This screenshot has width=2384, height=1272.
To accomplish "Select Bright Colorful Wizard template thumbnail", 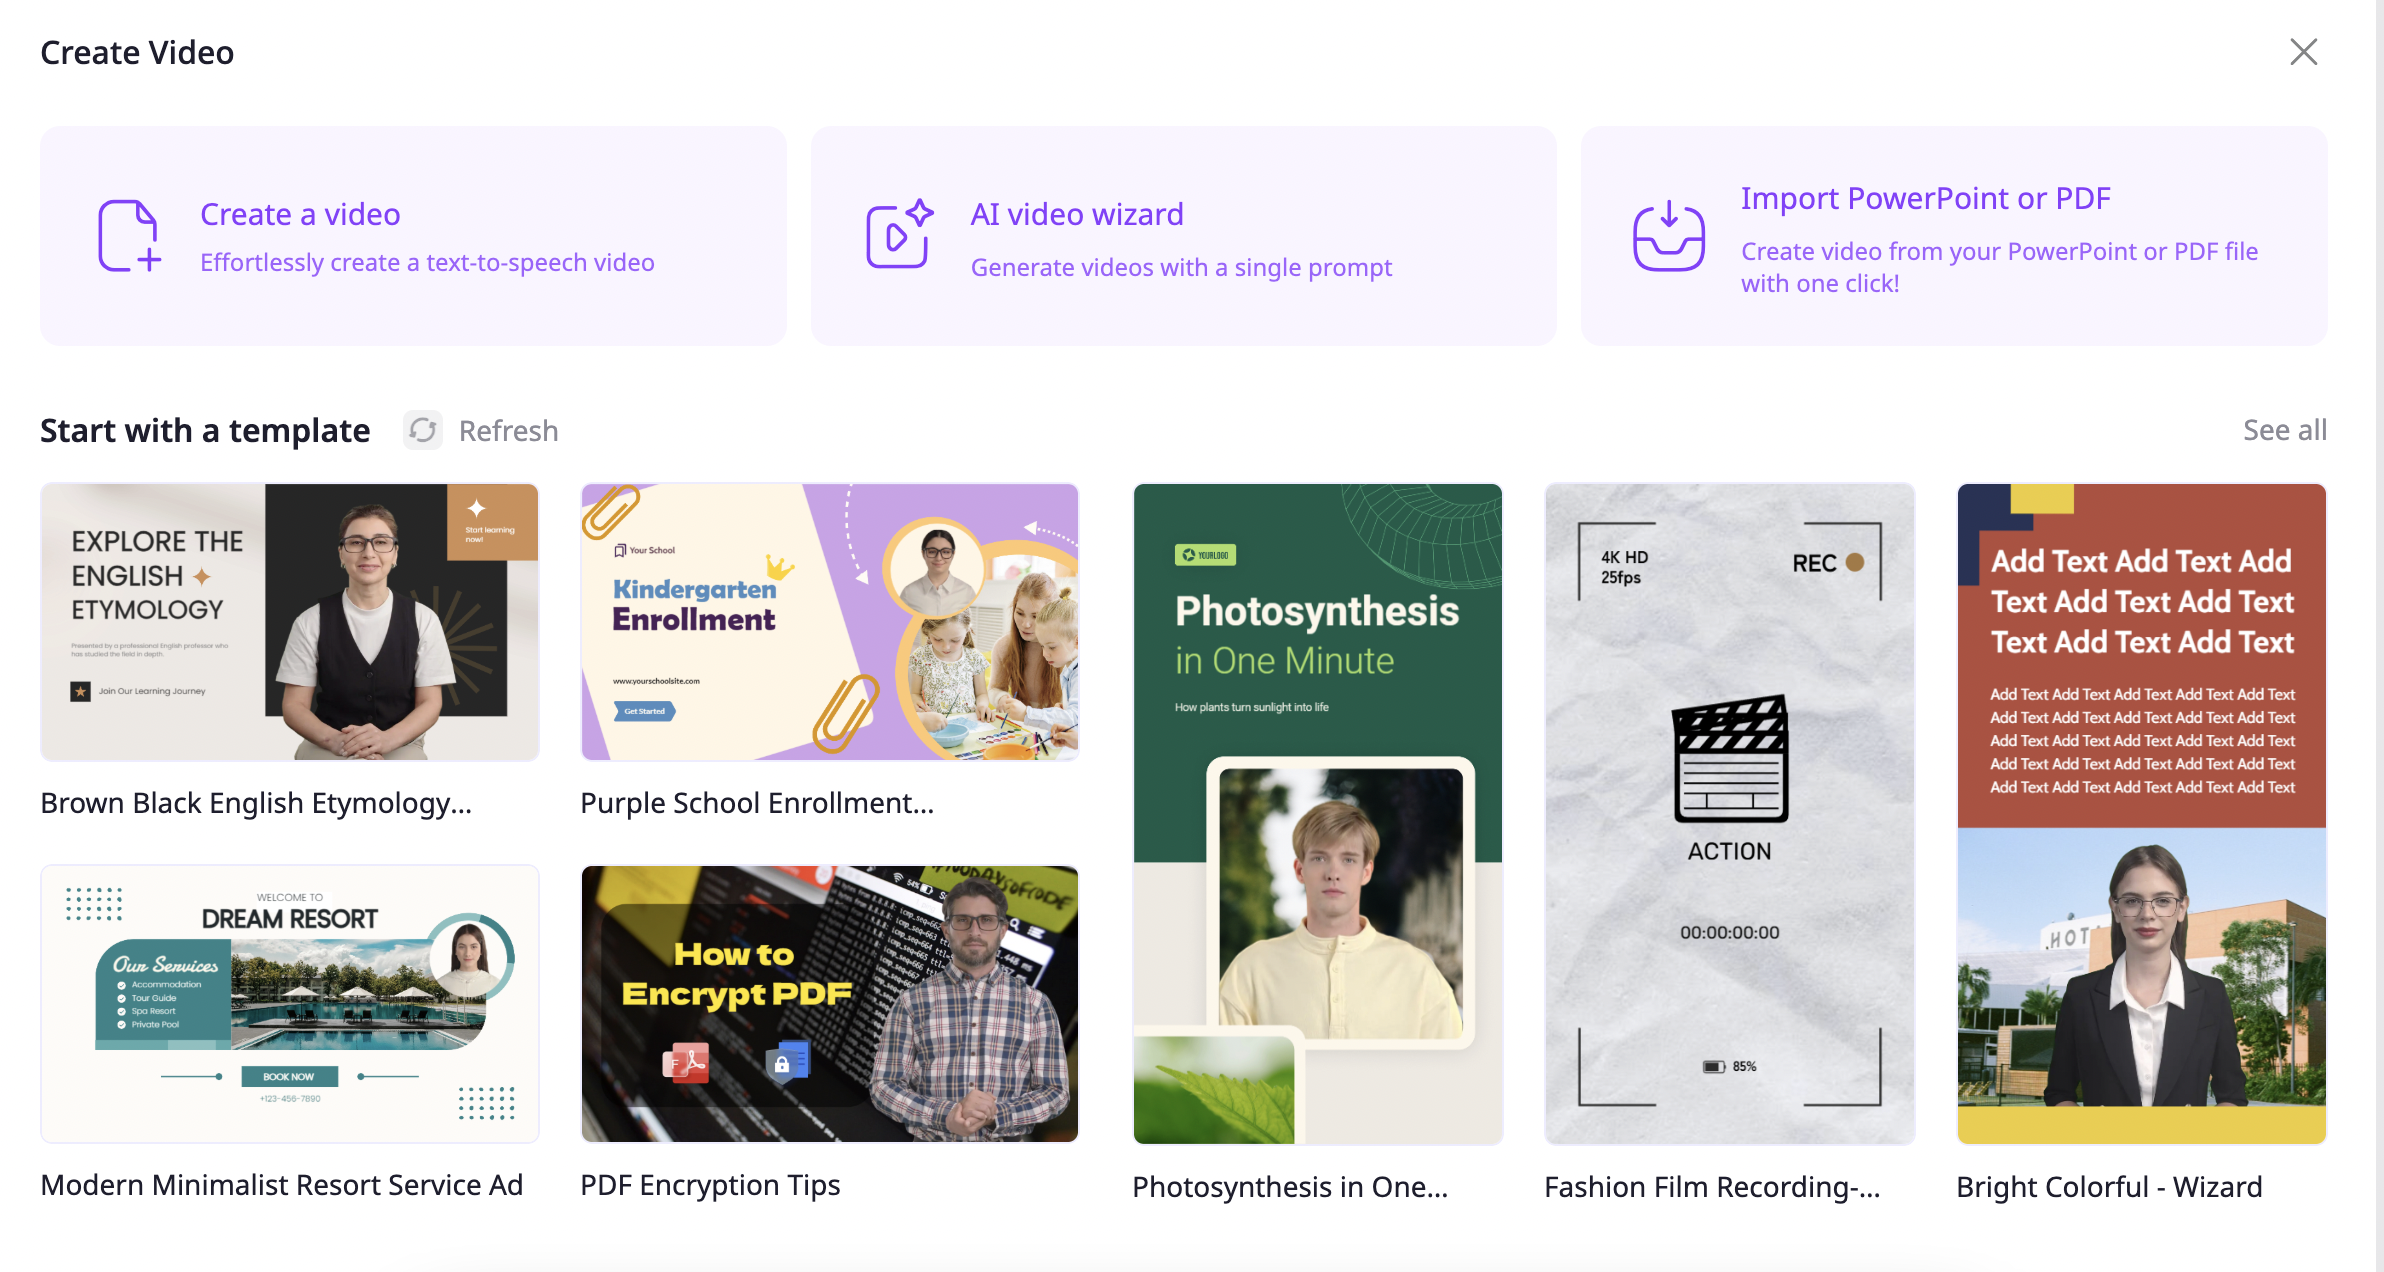I will tap(2141, 814).
